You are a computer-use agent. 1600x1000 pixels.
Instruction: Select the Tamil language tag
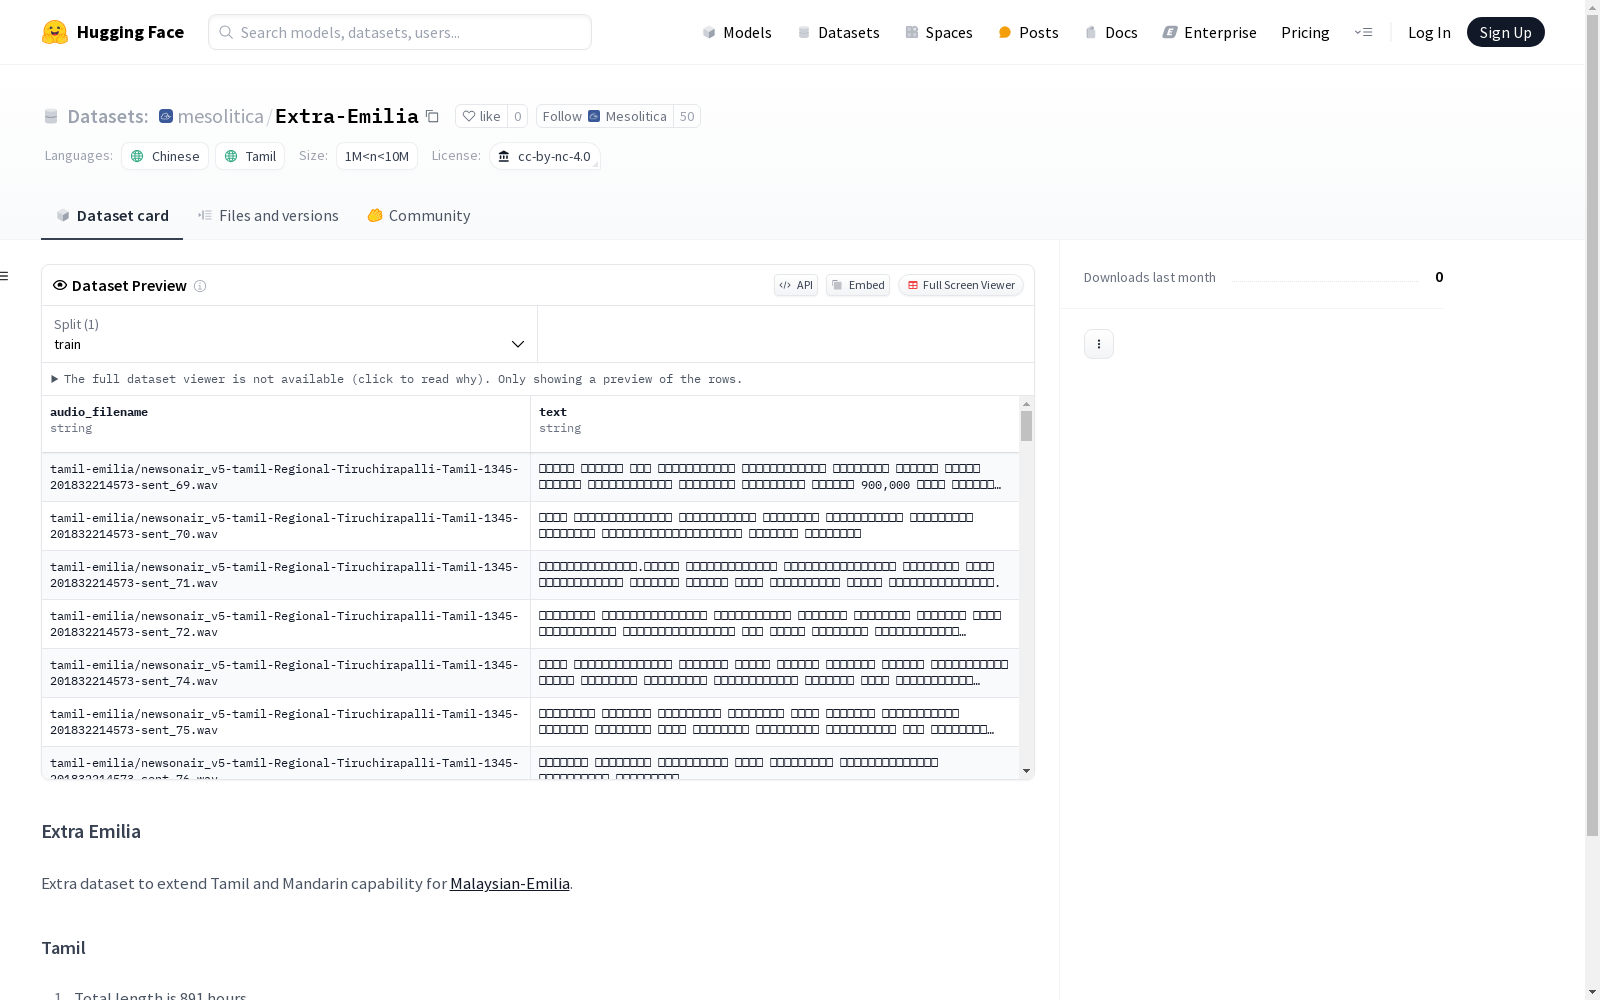click(x=250, y=156)
